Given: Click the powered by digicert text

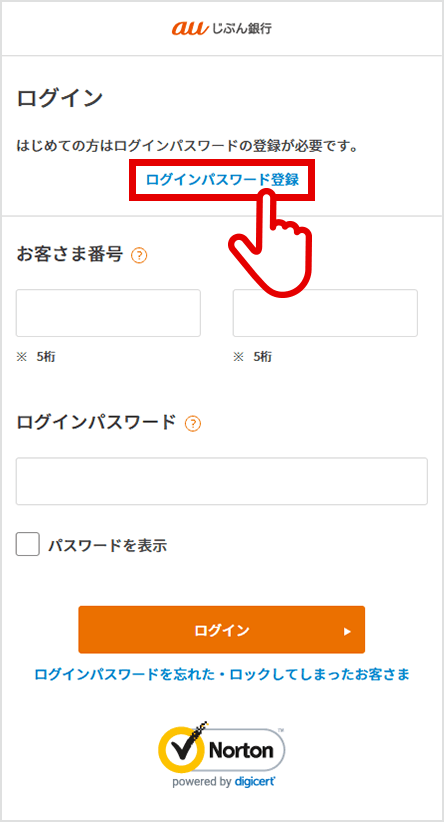Looking at the screenshot, I should [224, 782].
